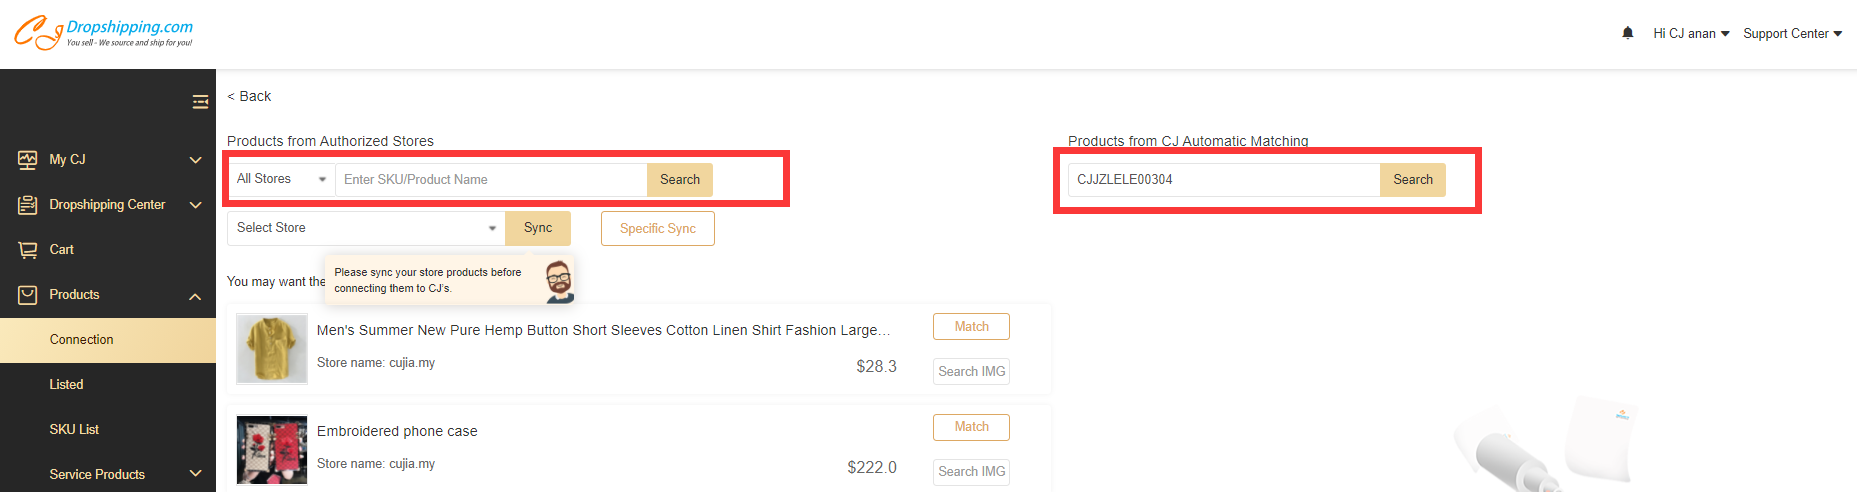Open the Select Store dropdown

pyautogui.click(x=366, y=228)
